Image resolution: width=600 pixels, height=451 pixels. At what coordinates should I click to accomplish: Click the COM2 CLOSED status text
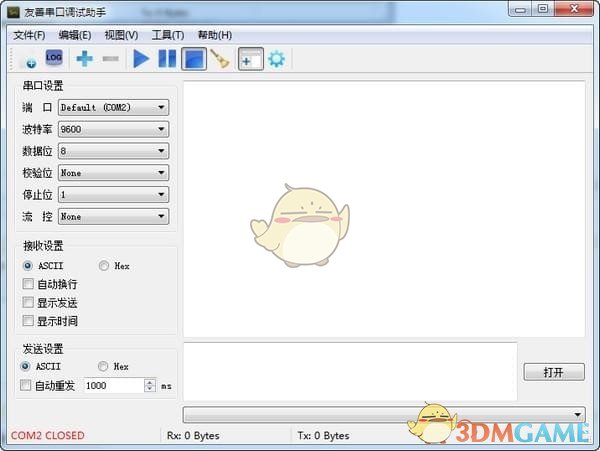[47, 436]
